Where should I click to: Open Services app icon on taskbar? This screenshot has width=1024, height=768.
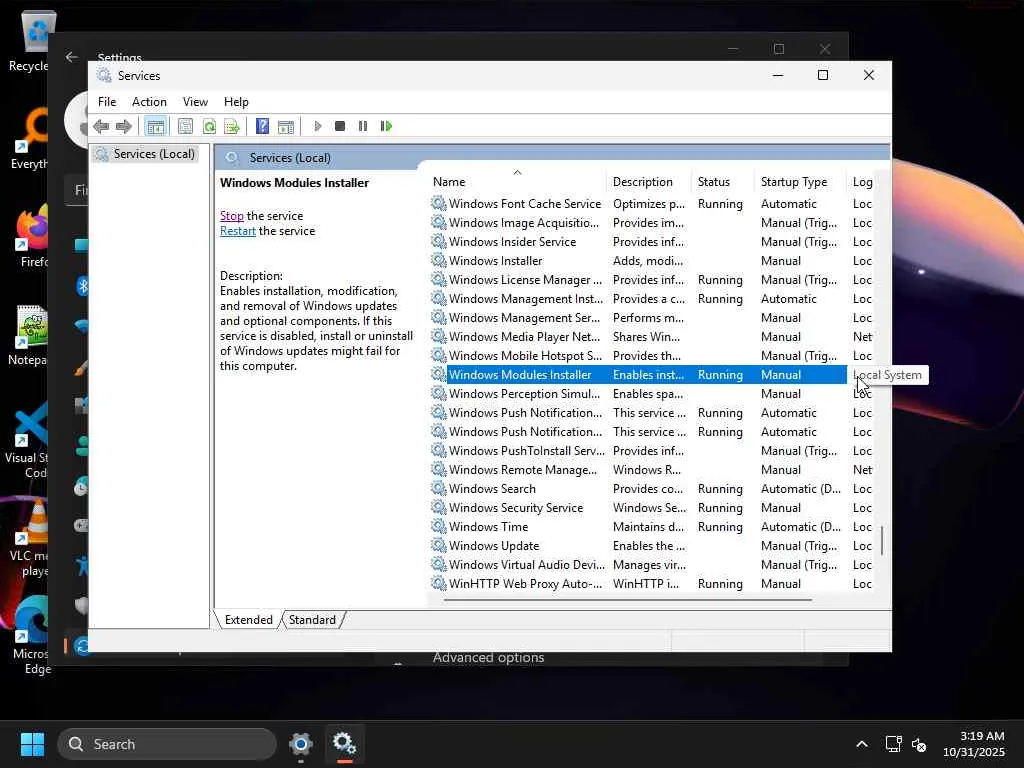(x=344, y=743)
